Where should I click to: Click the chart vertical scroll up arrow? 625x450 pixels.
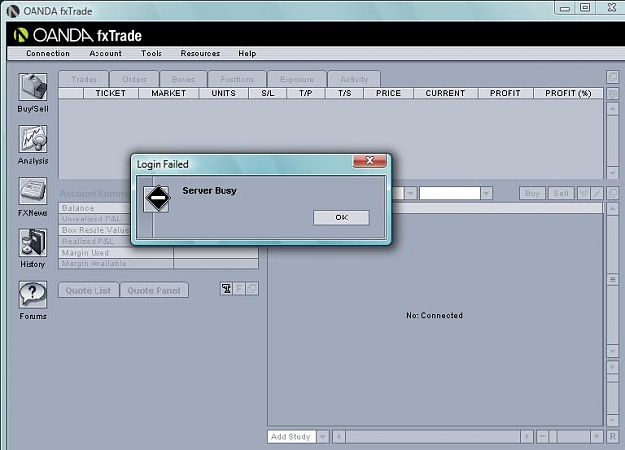pyautogui.click(x=612, y=208)
